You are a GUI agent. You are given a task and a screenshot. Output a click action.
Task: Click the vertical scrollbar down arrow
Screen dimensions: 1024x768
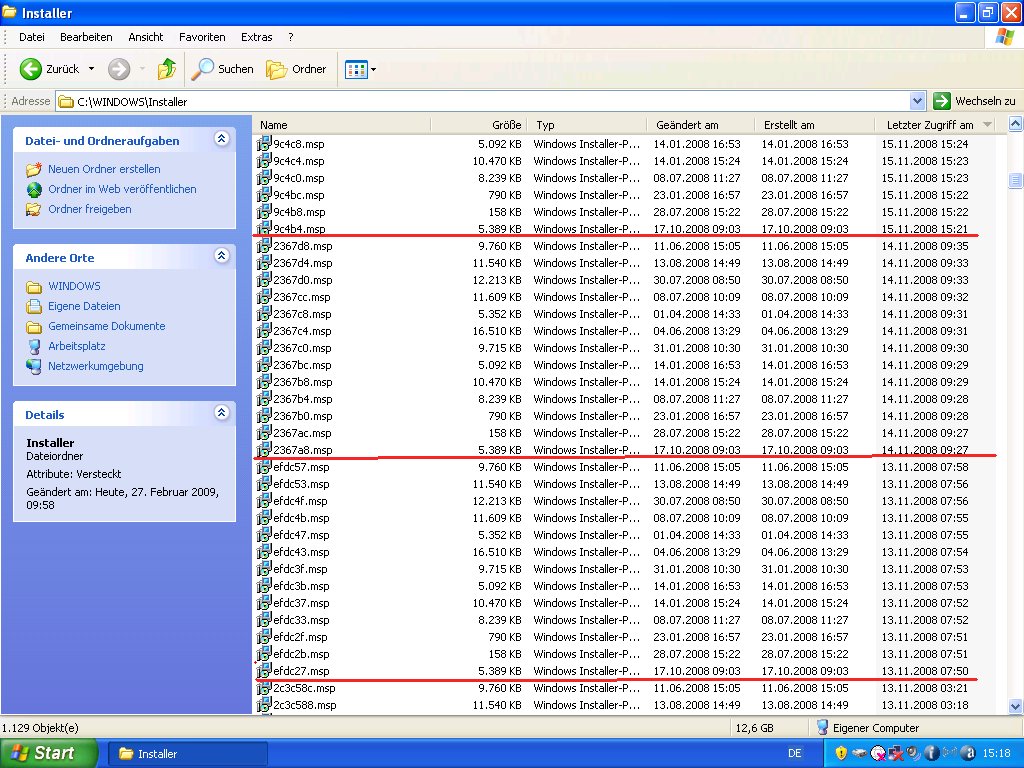1016,706
